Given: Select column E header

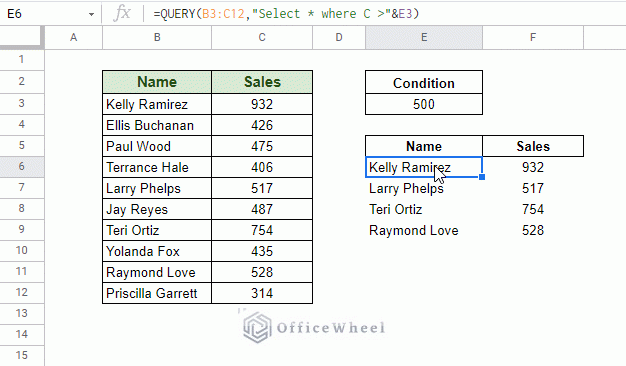Looking at the screenshot, I should click(x=424, y=38).
